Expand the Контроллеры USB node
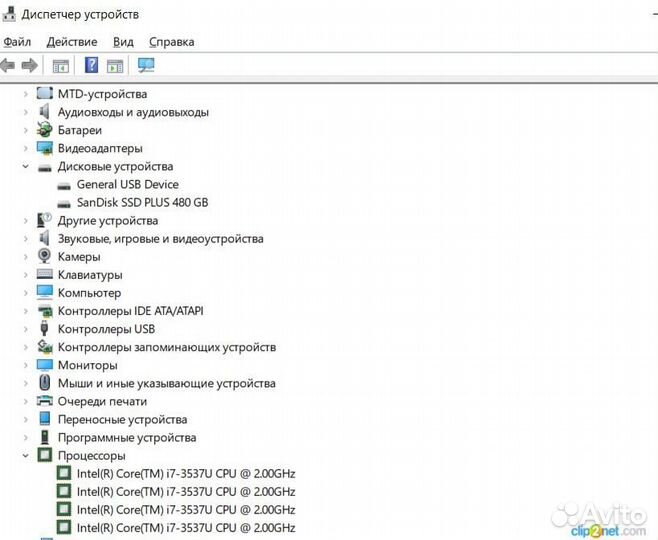The image size is (658, 540). 26,329
